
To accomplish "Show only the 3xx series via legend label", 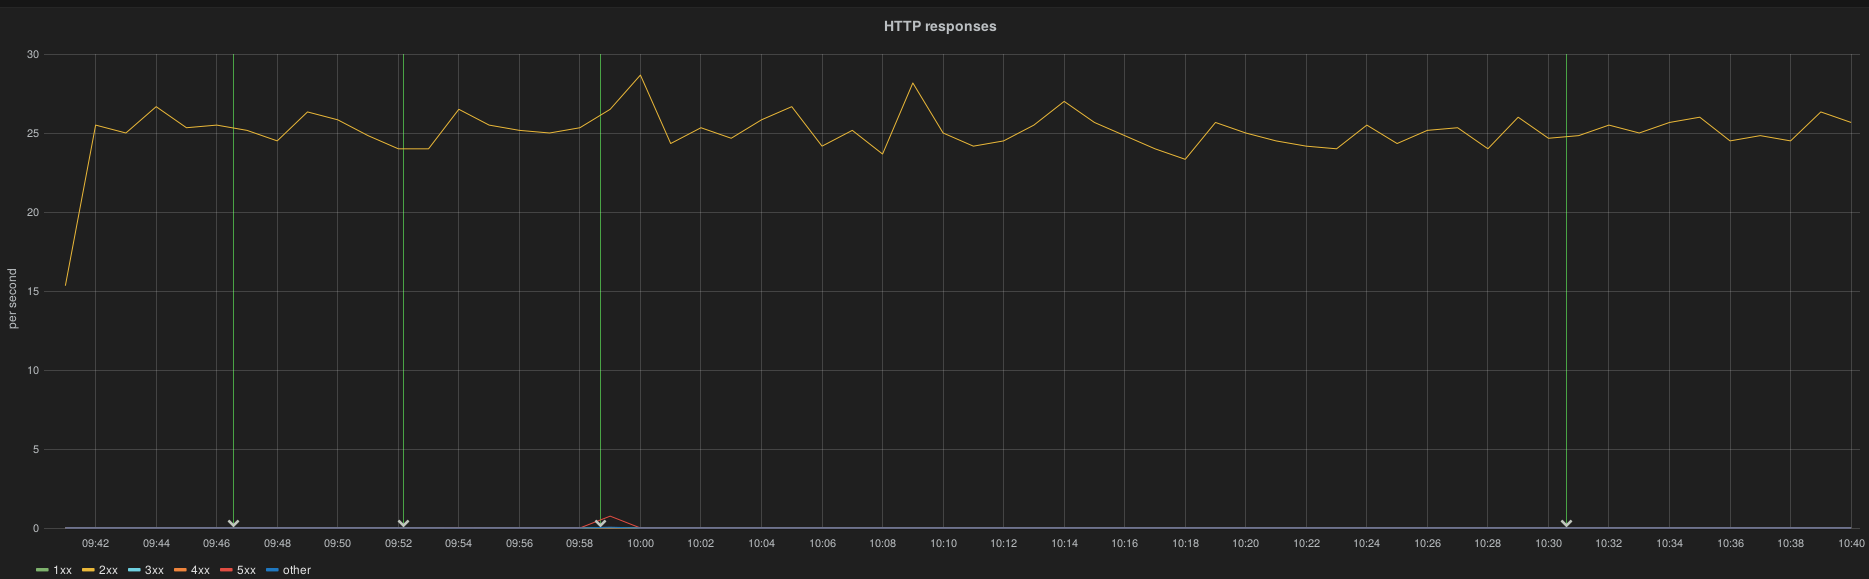I will point(154,570).
